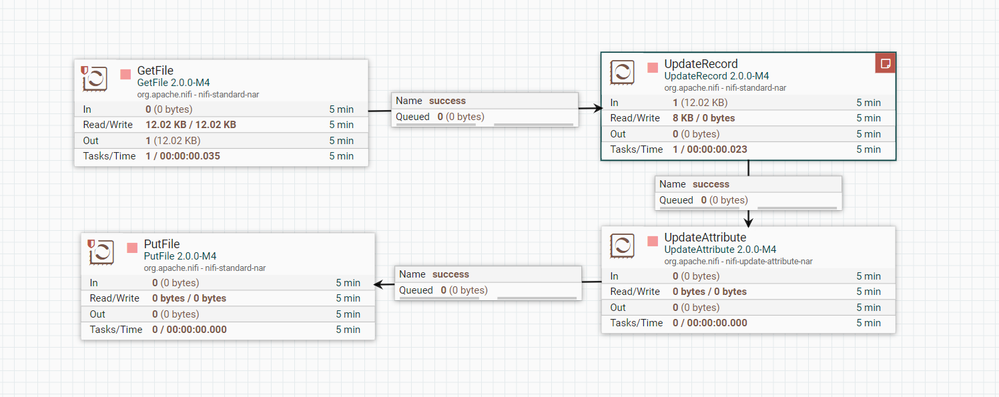999x397 pixels.
Task: Click the stopped status square on PutFile
Action: (x=133, y=248)
